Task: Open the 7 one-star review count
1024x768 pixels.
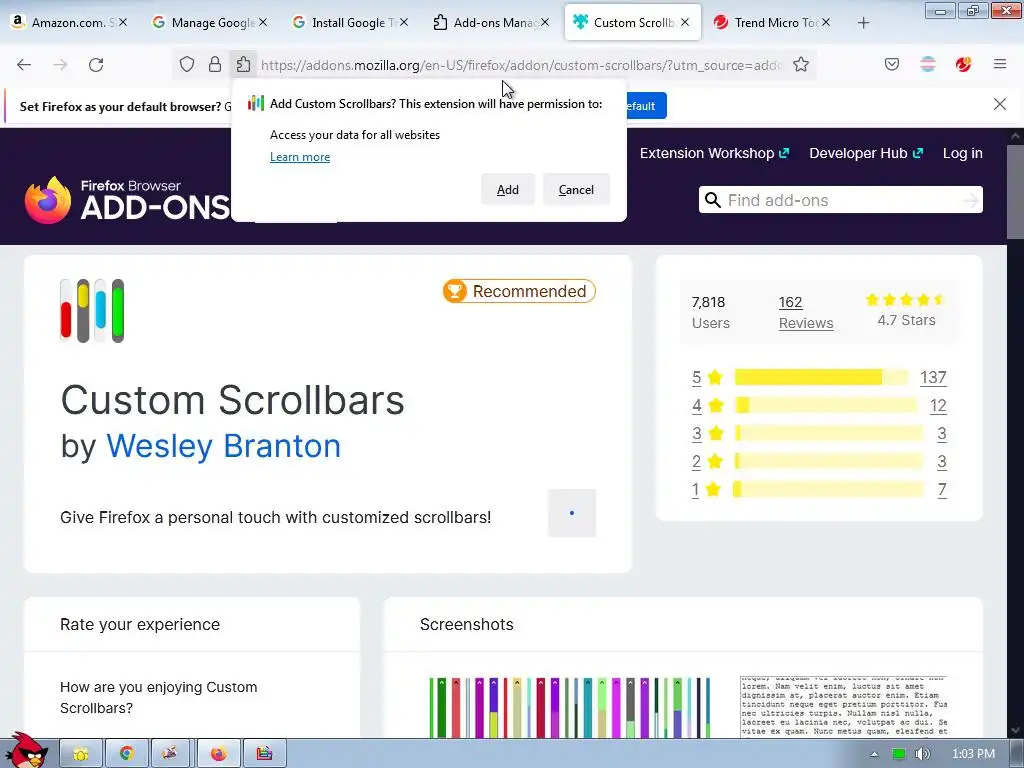Action: 942,489
